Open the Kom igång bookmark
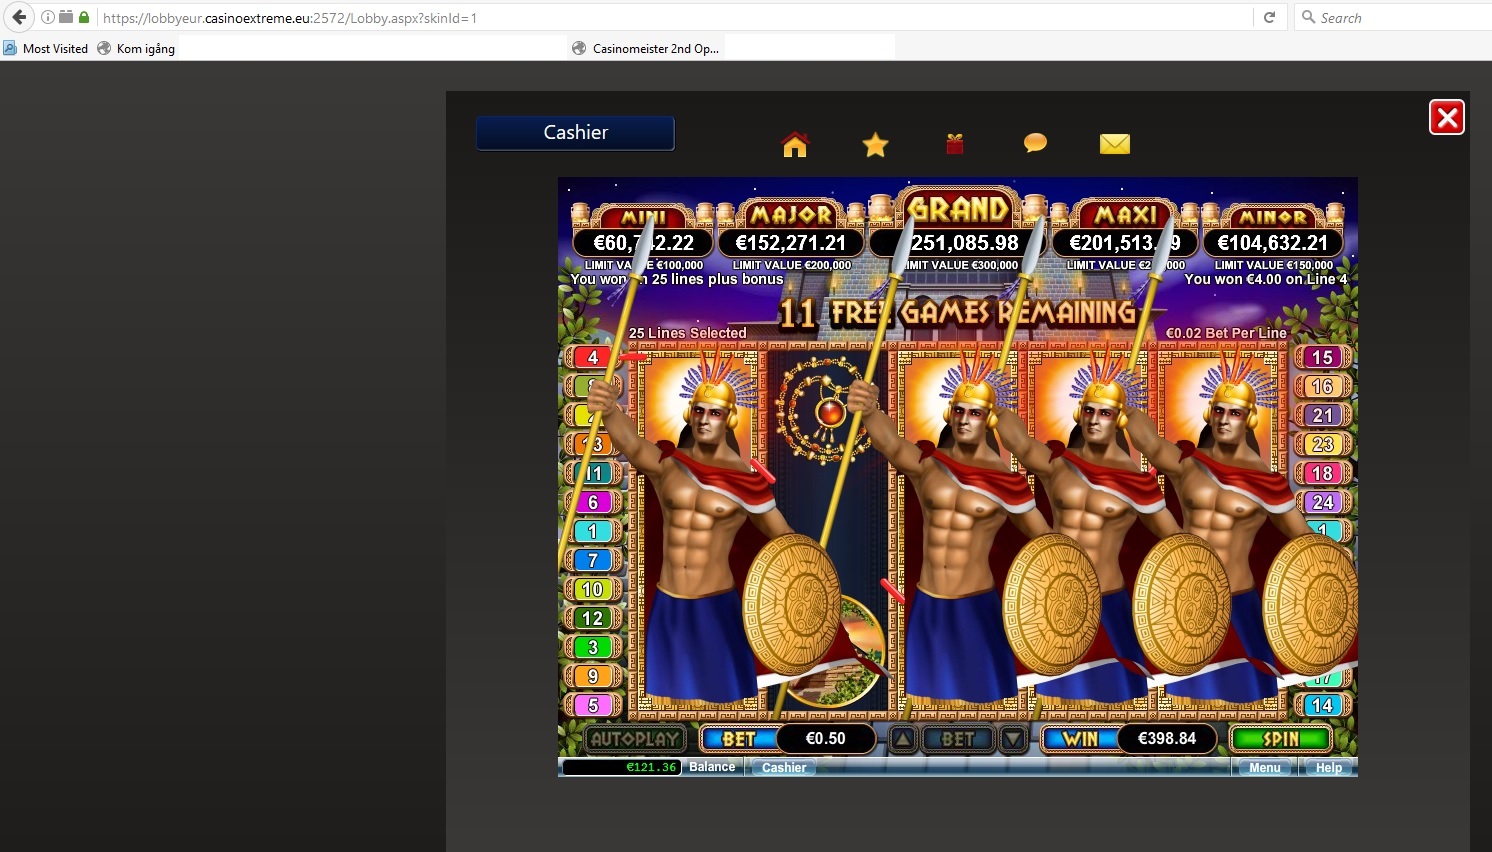This screenshot has height=852, width=1492. tap(136, 48)
